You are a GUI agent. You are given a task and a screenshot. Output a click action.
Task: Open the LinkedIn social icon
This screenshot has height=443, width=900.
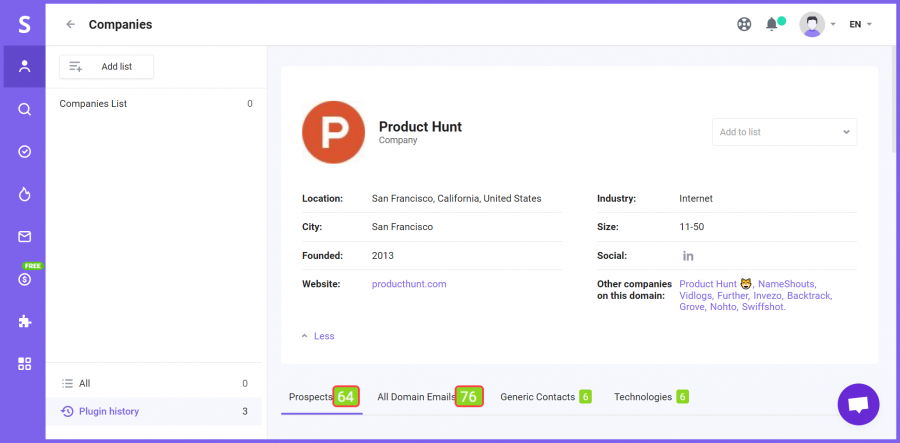688,256
